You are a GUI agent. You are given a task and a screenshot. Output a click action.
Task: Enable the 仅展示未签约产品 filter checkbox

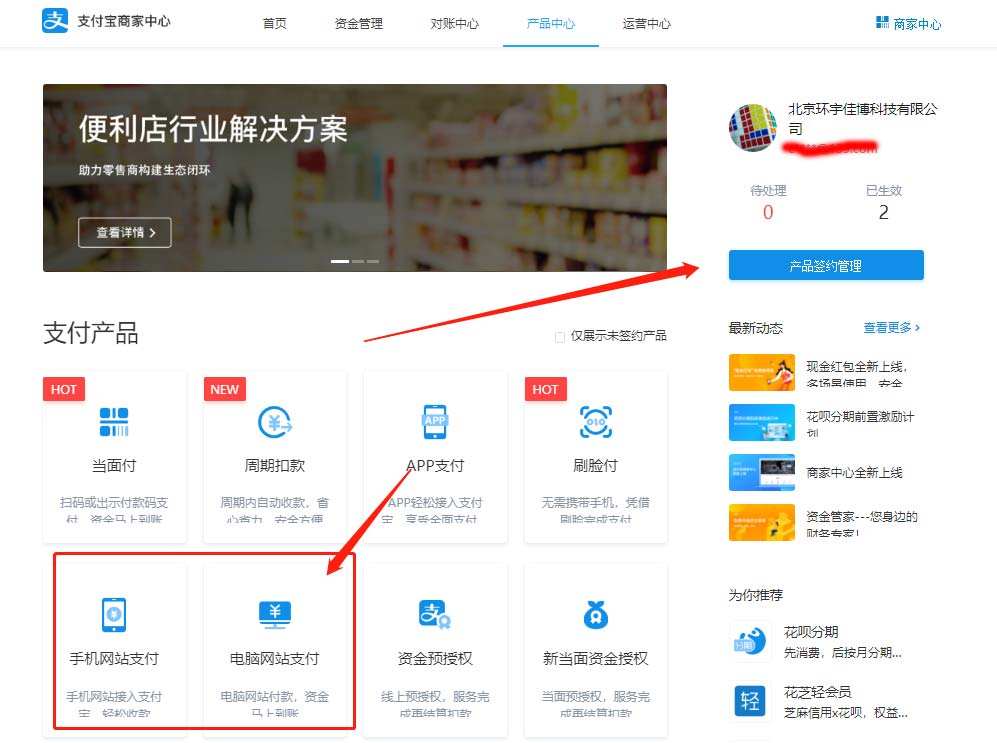tap(559, 337)
